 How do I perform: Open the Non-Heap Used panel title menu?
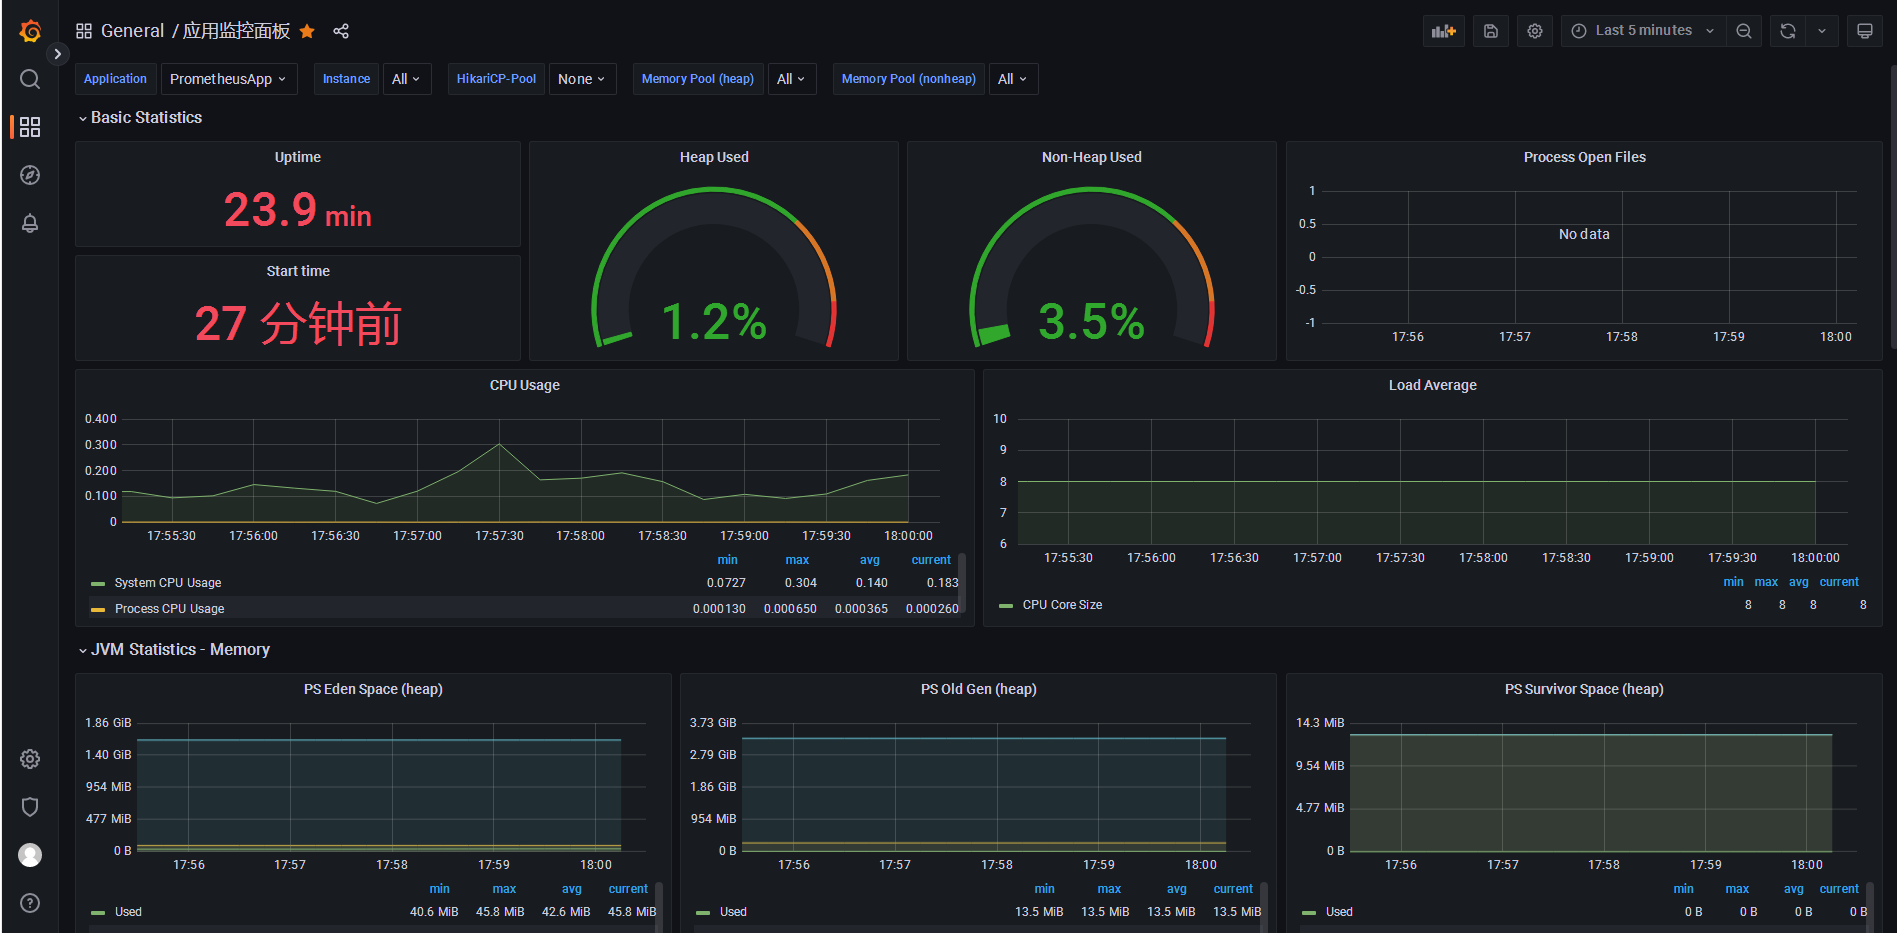click(x=1092, y=157)
